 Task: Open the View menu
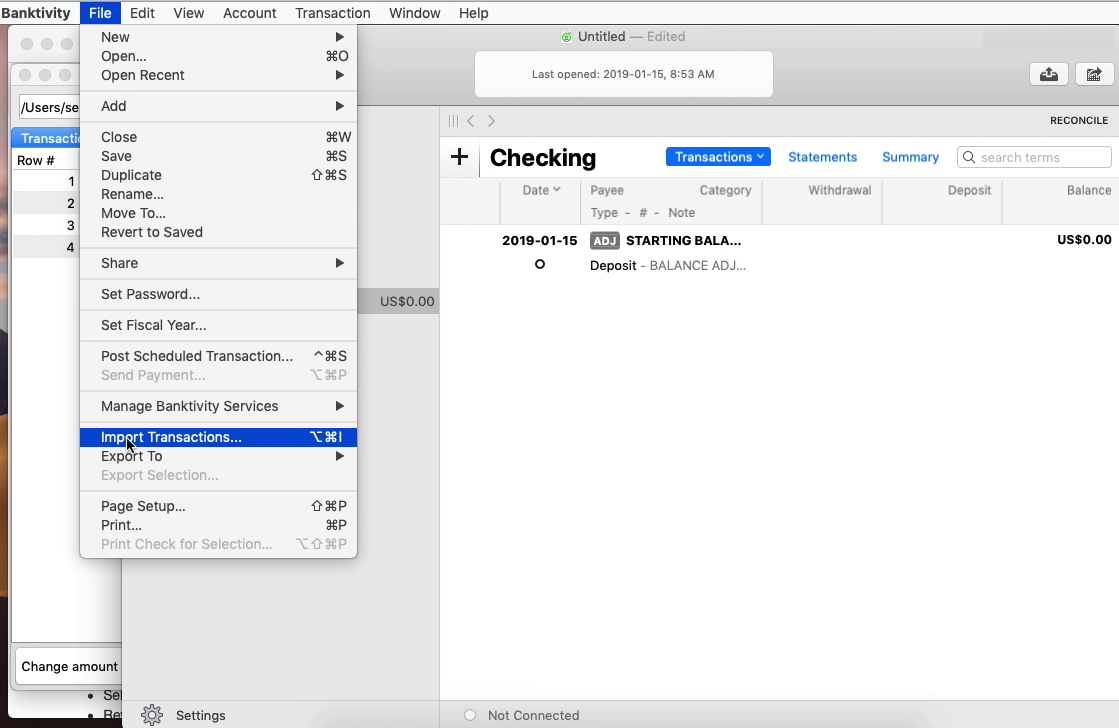point(188,13)
